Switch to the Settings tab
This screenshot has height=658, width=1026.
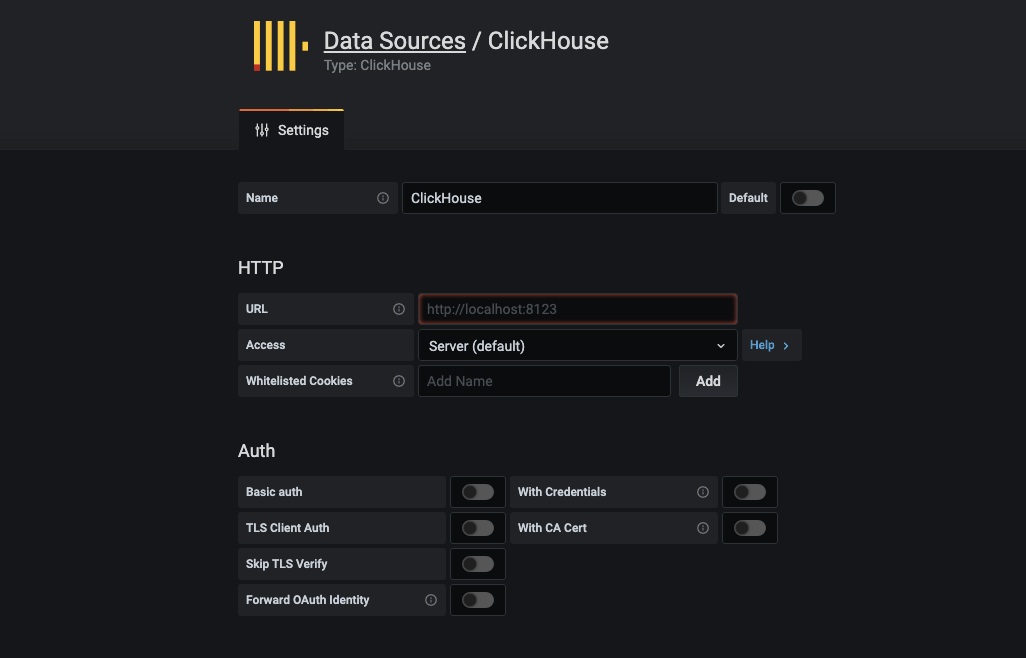coord(291,130)
